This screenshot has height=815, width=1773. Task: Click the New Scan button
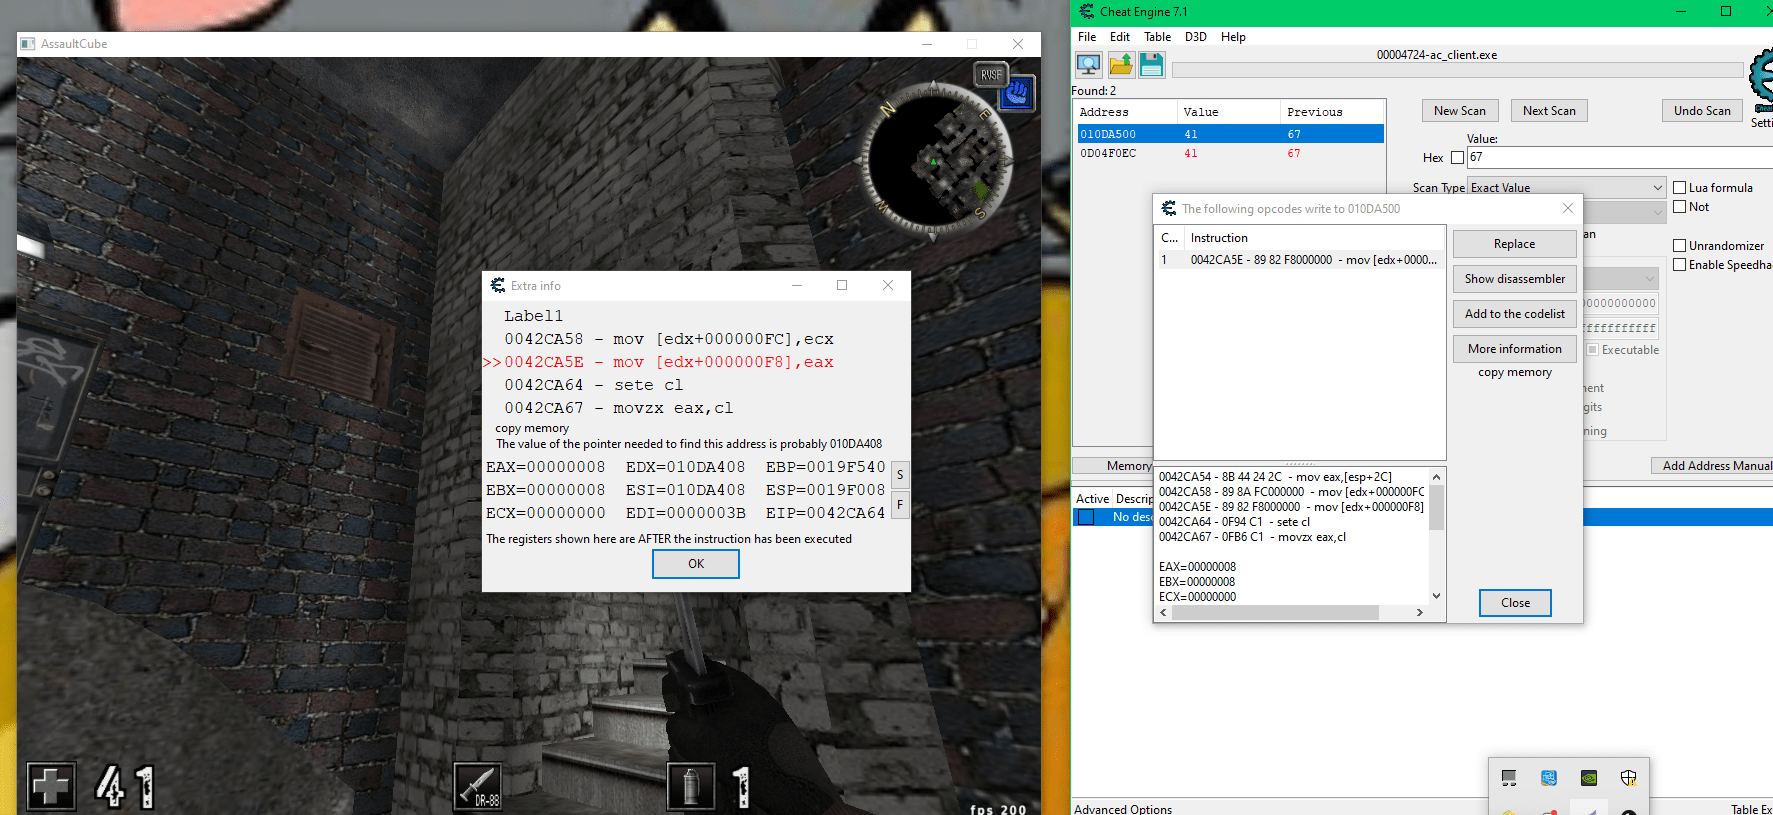point(1460,111)
